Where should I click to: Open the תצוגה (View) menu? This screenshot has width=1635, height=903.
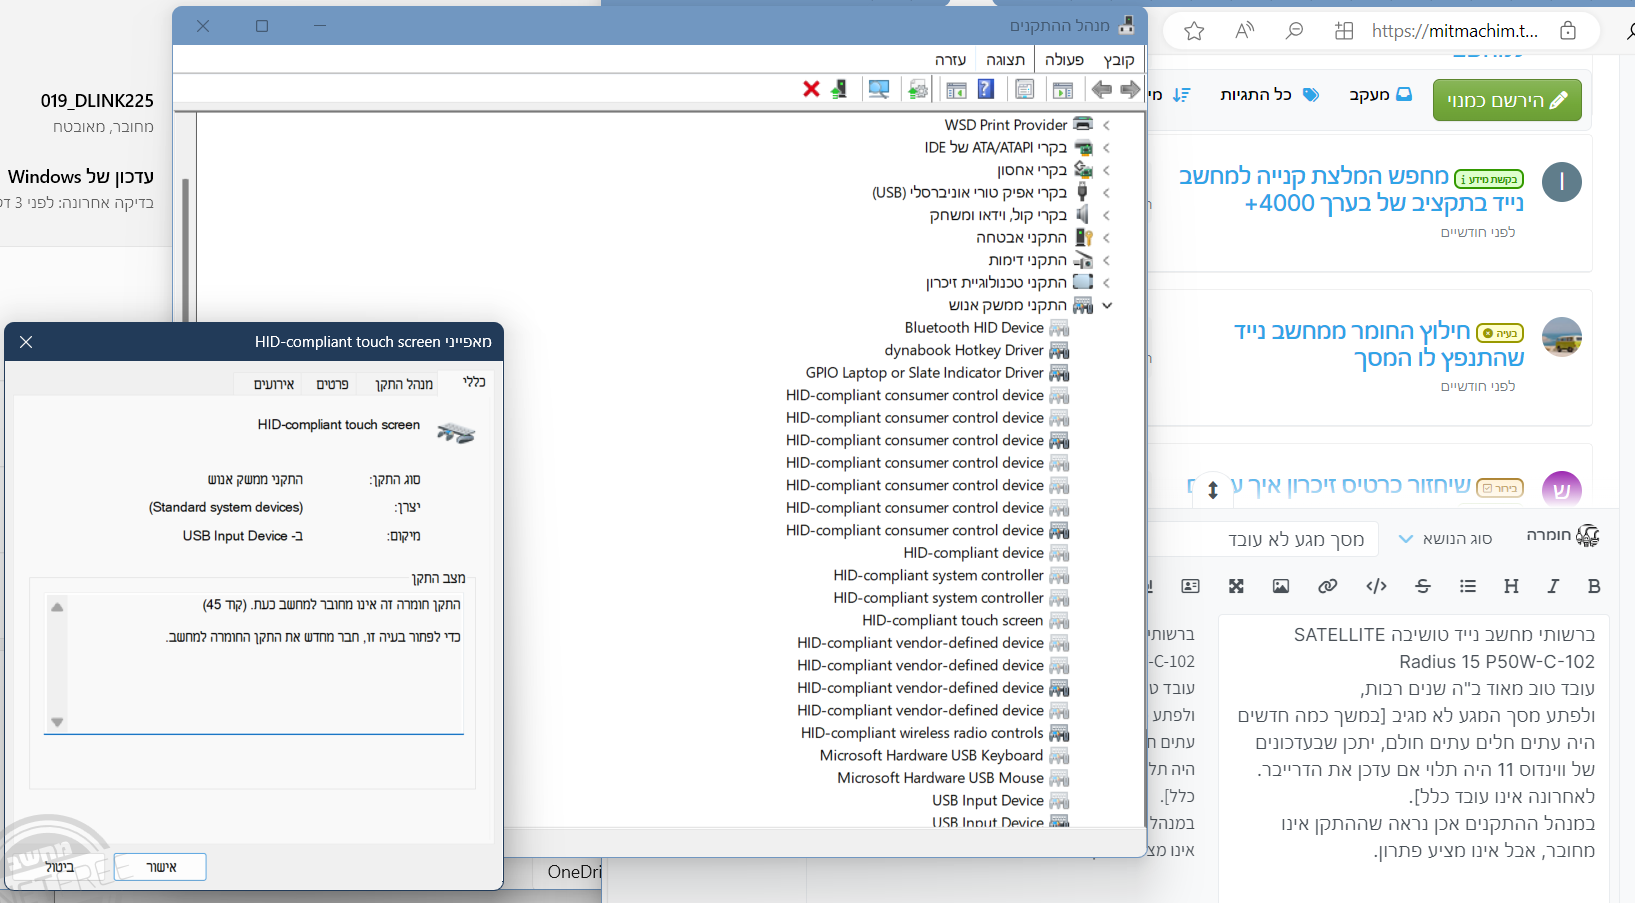(x=1006, y=60)
